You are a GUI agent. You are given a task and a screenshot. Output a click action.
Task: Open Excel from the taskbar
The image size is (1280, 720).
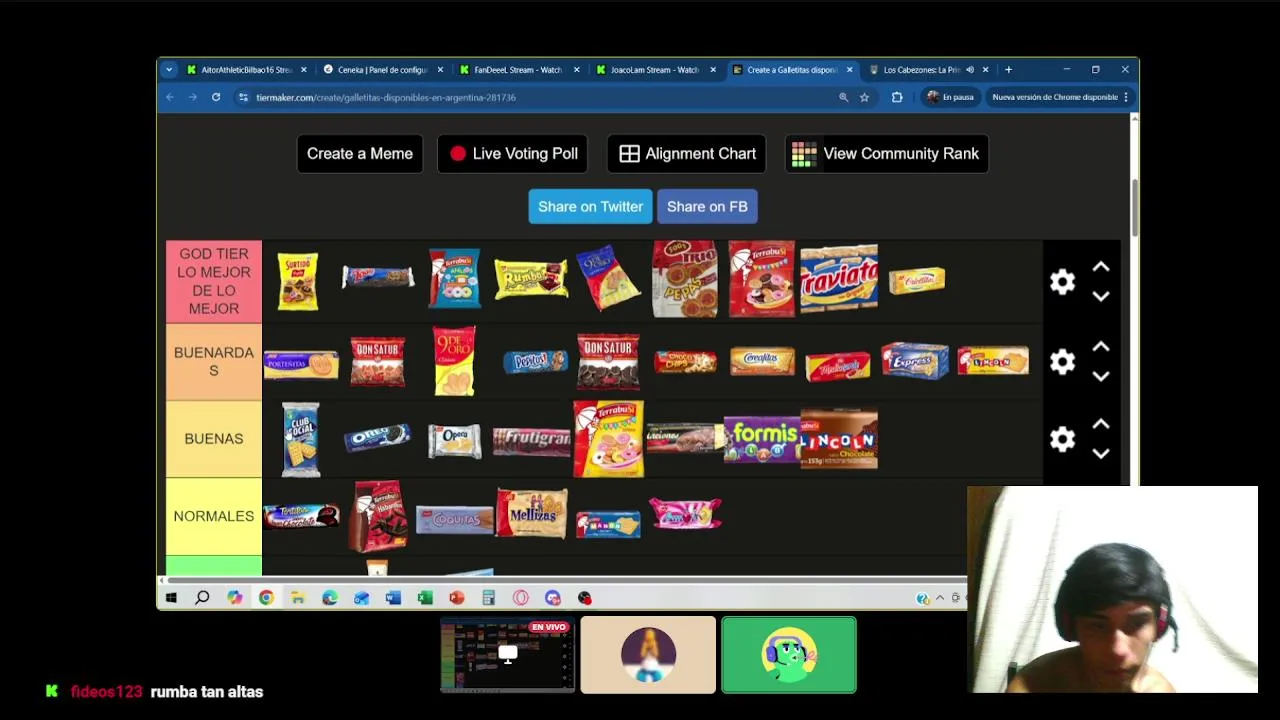(x=425, y=598)
